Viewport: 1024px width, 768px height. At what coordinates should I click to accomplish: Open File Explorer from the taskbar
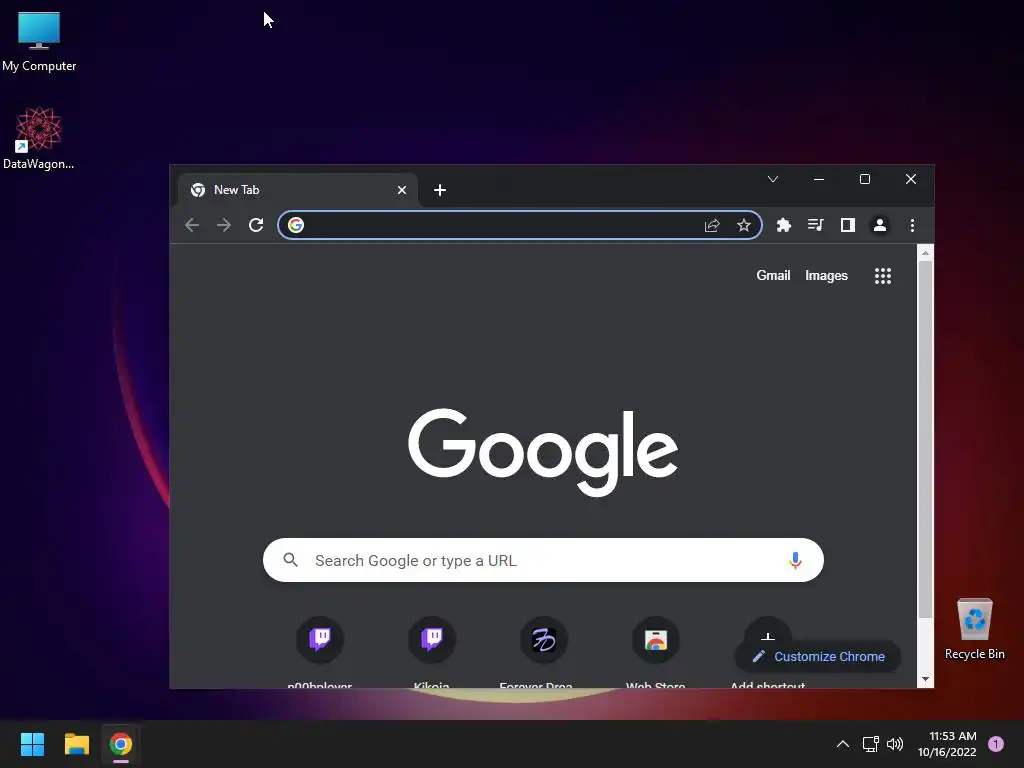pos(76,744)
